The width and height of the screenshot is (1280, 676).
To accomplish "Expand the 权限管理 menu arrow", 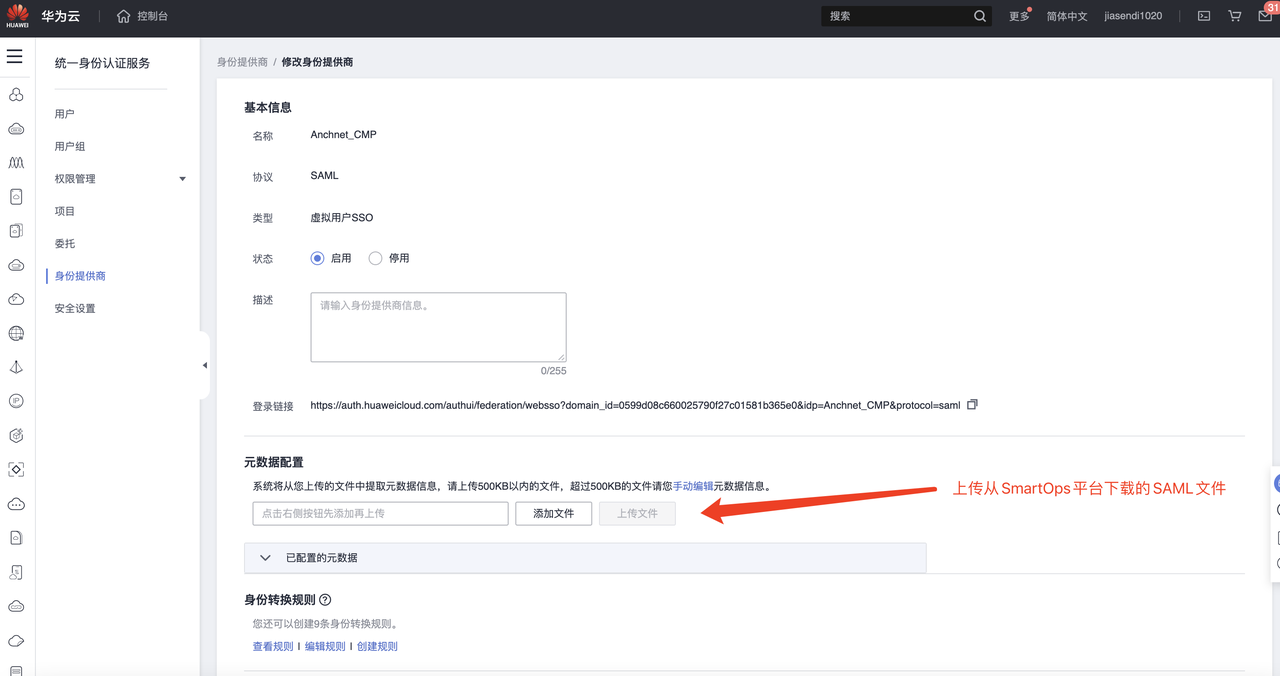I will coord(182,179).
